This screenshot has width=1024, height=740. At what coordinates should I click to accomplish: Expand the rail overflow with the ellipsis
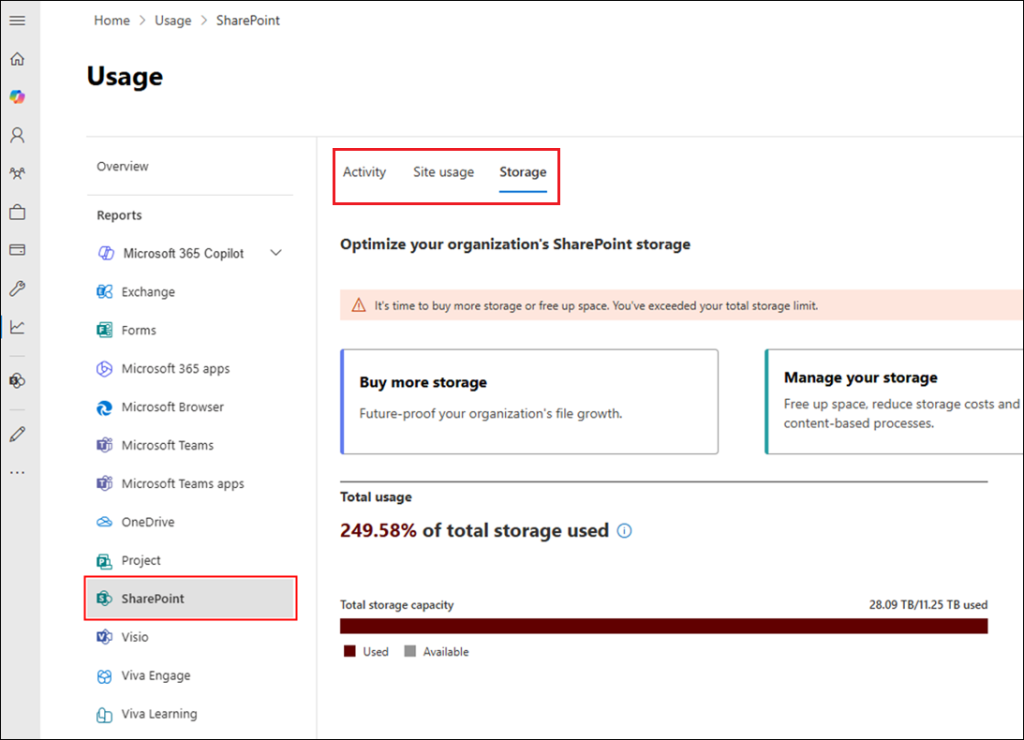click(17, 472)
